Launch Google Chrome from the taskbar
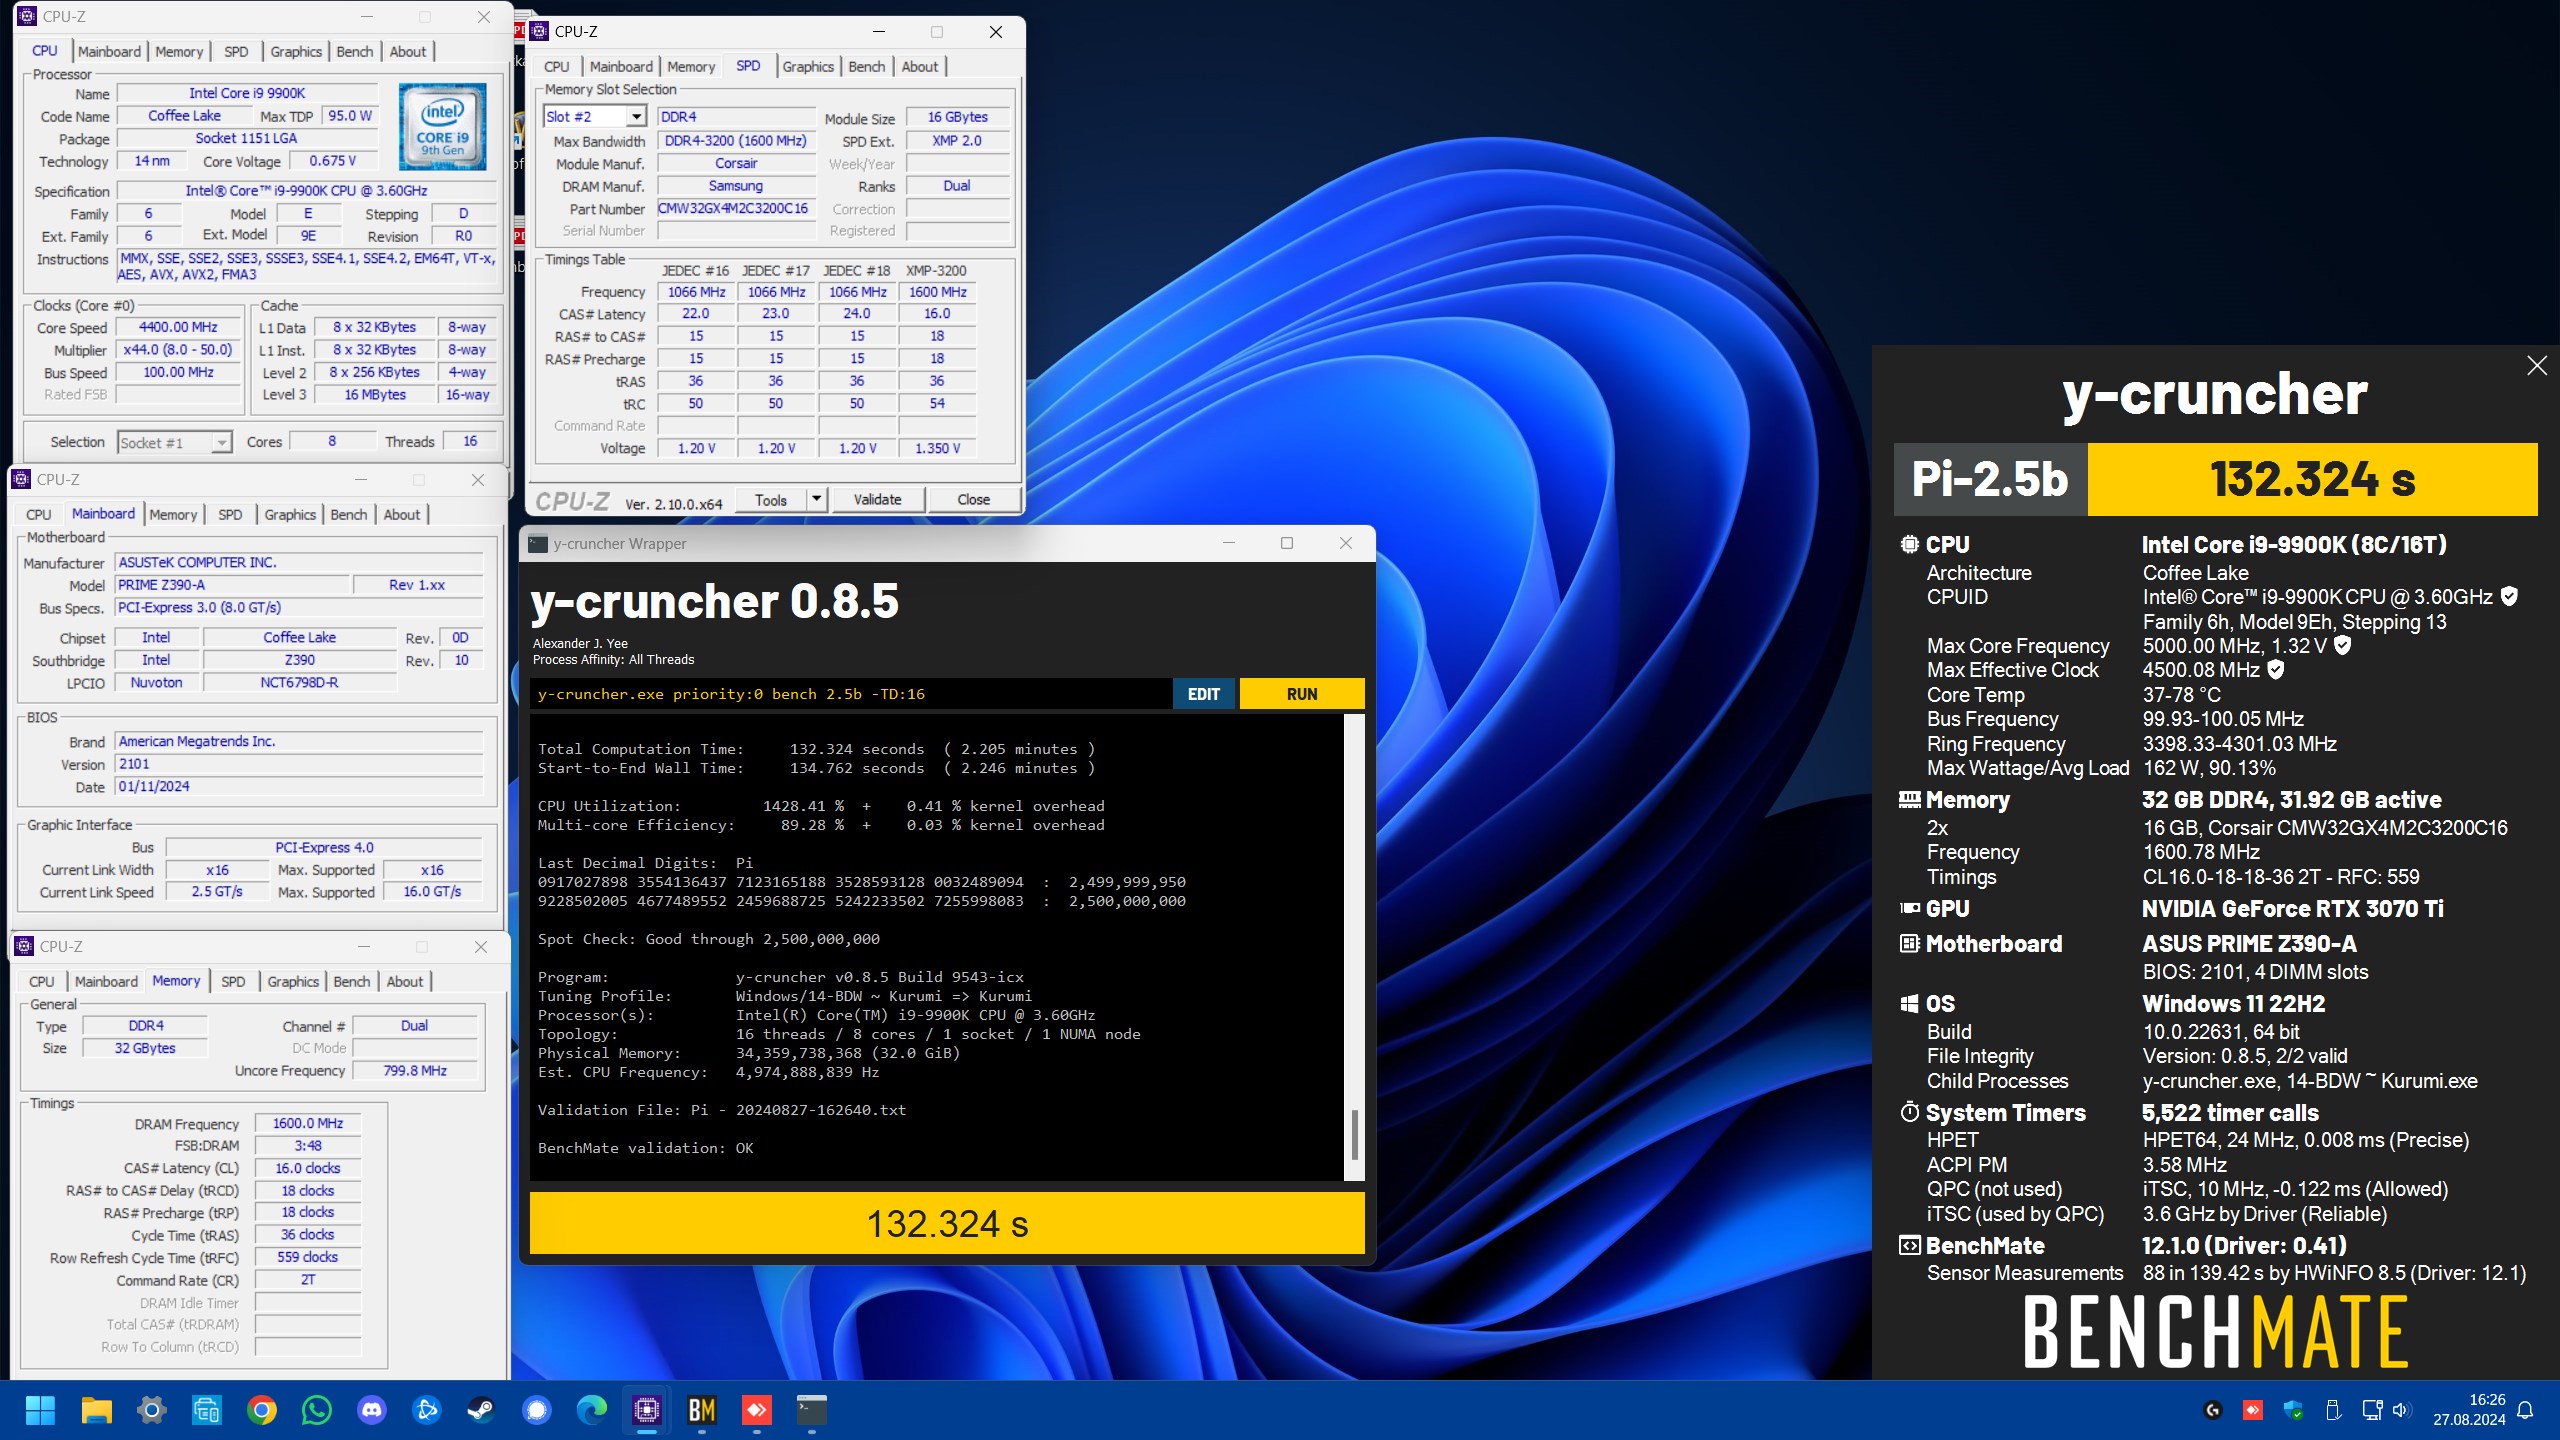This screenshot has width=2560, height=1440. (261, 1410)
